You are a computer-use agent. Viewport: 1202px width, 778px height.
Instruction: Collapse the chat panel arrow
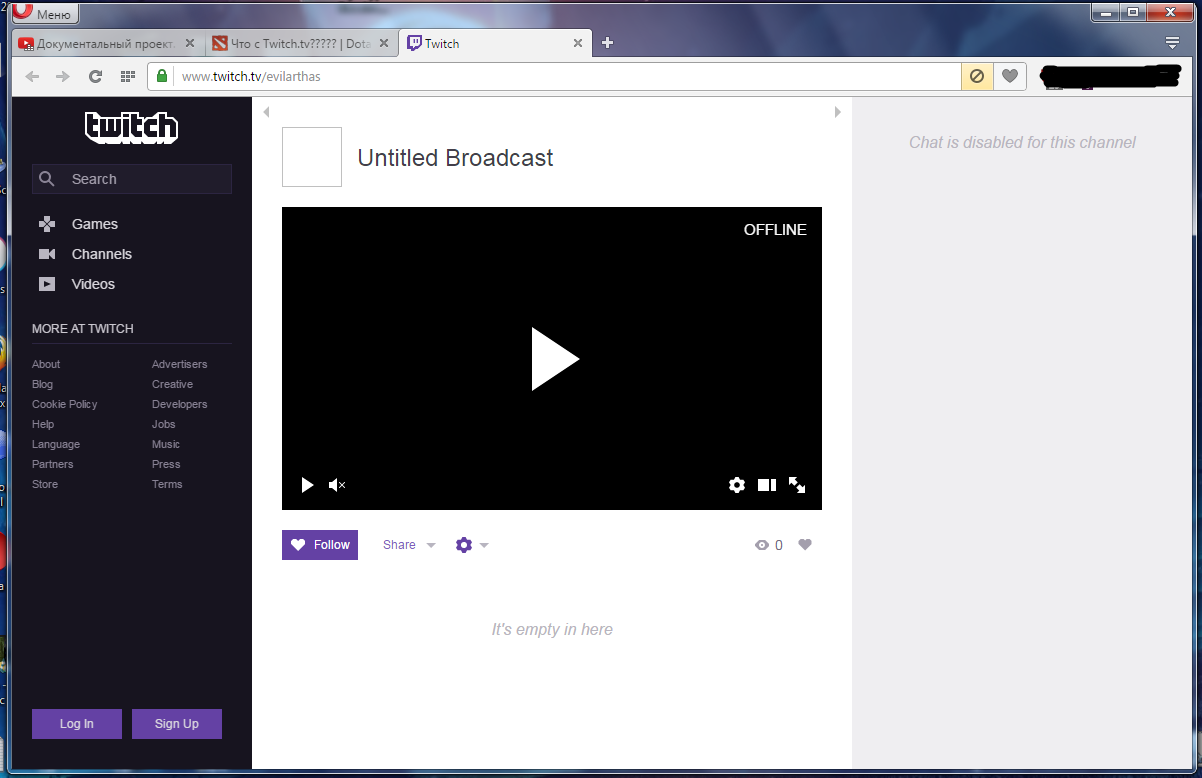(x=838, y=112)
